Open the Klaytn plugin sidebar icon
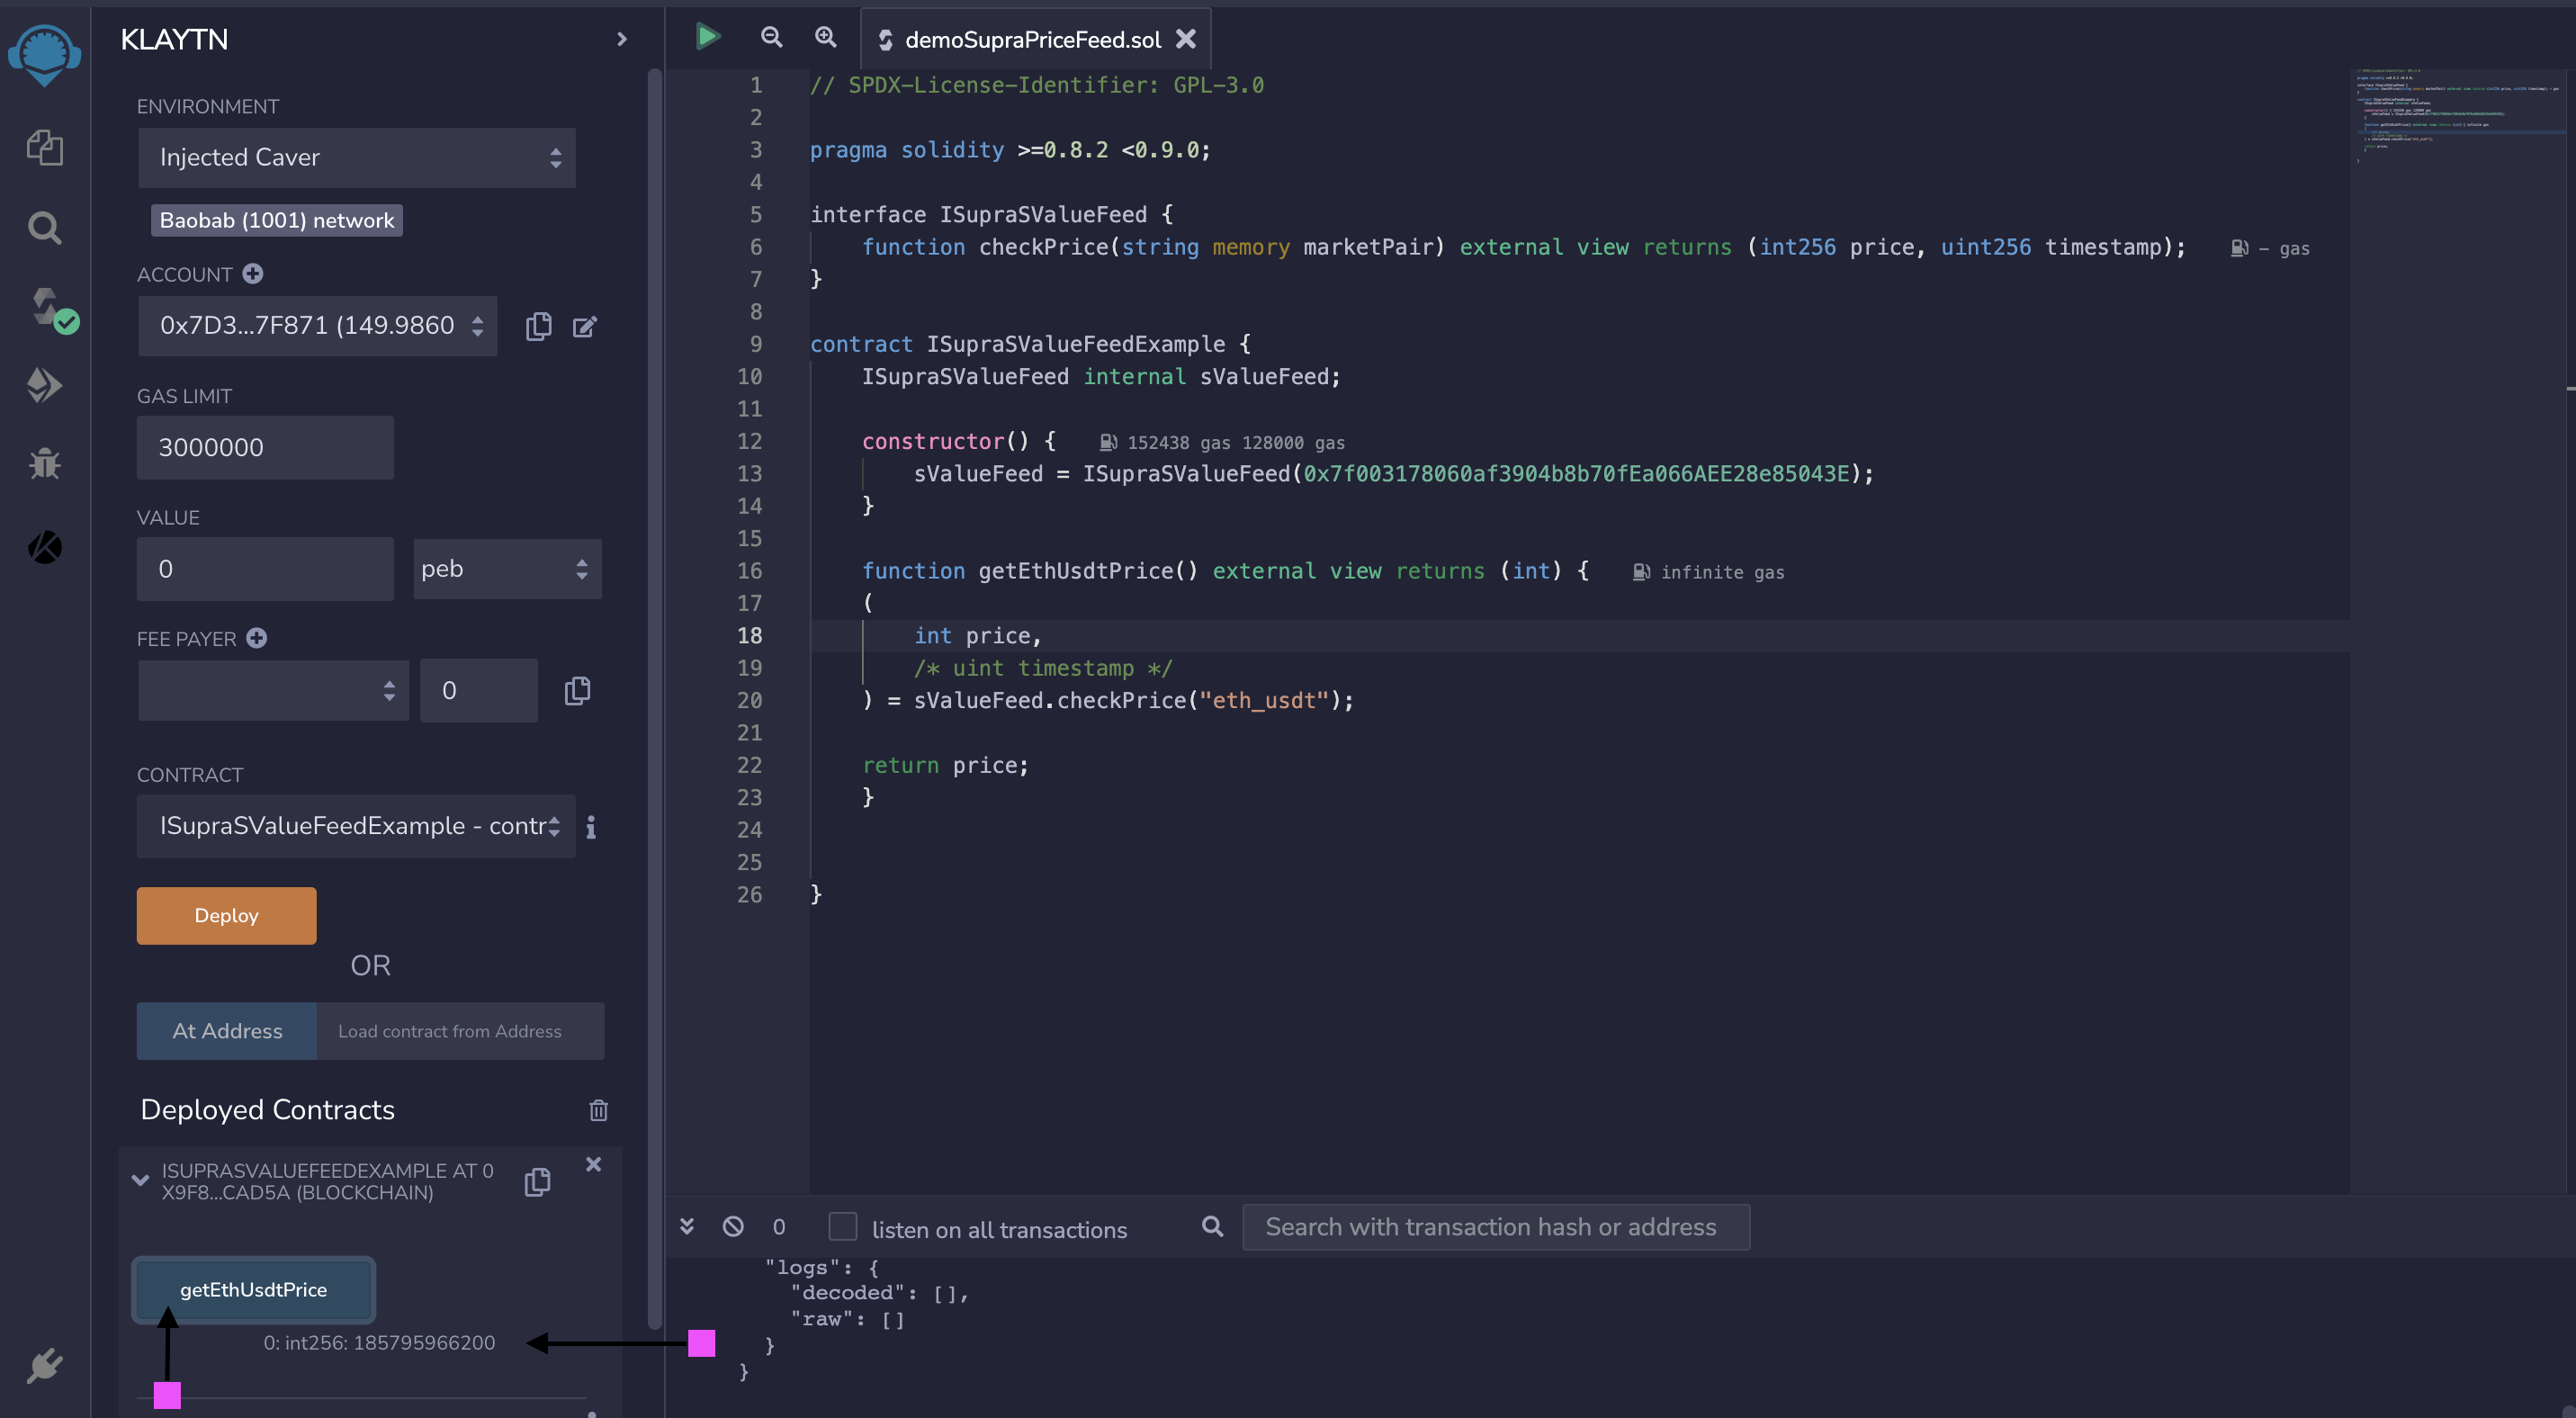The image size is (2576, 1418). tap(44, 547)
